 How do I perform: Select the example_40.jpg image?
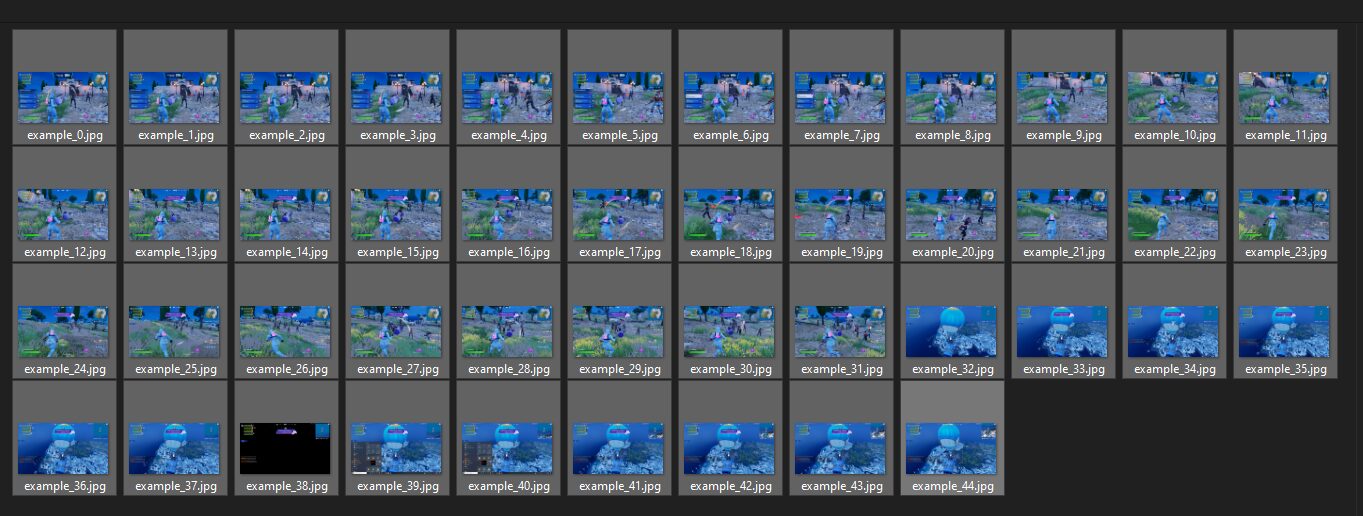(x=507, y=448)
